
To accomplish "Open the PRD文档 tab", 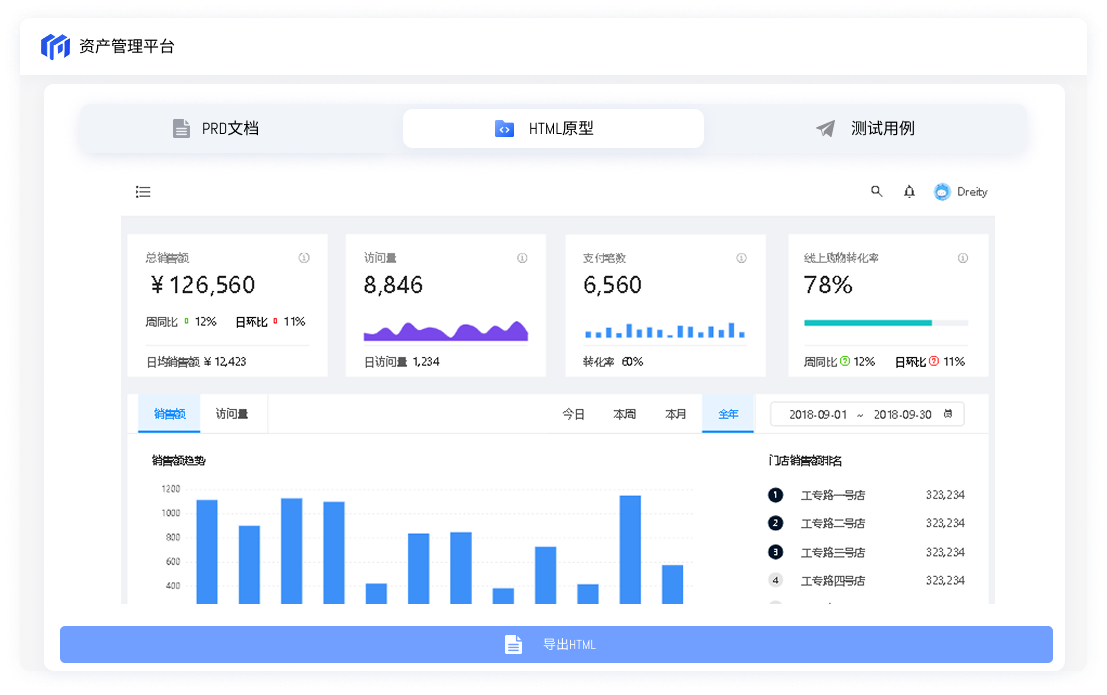I will click(x=215, y=129).
